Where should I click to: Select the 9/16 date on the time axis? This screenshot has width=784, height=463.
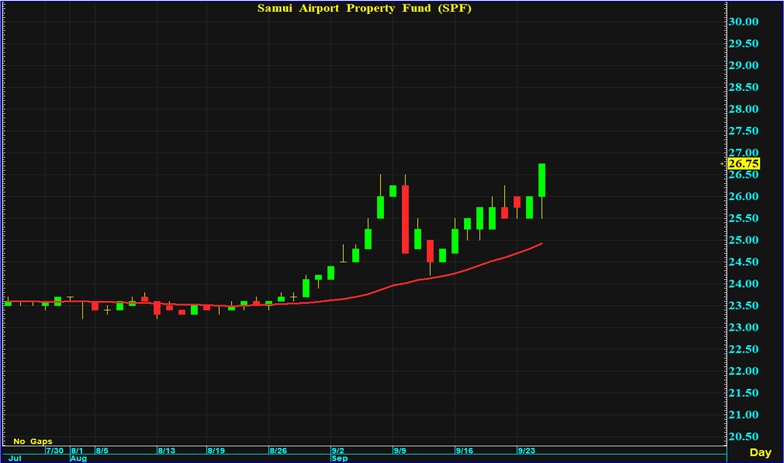(x=464, y=450)
